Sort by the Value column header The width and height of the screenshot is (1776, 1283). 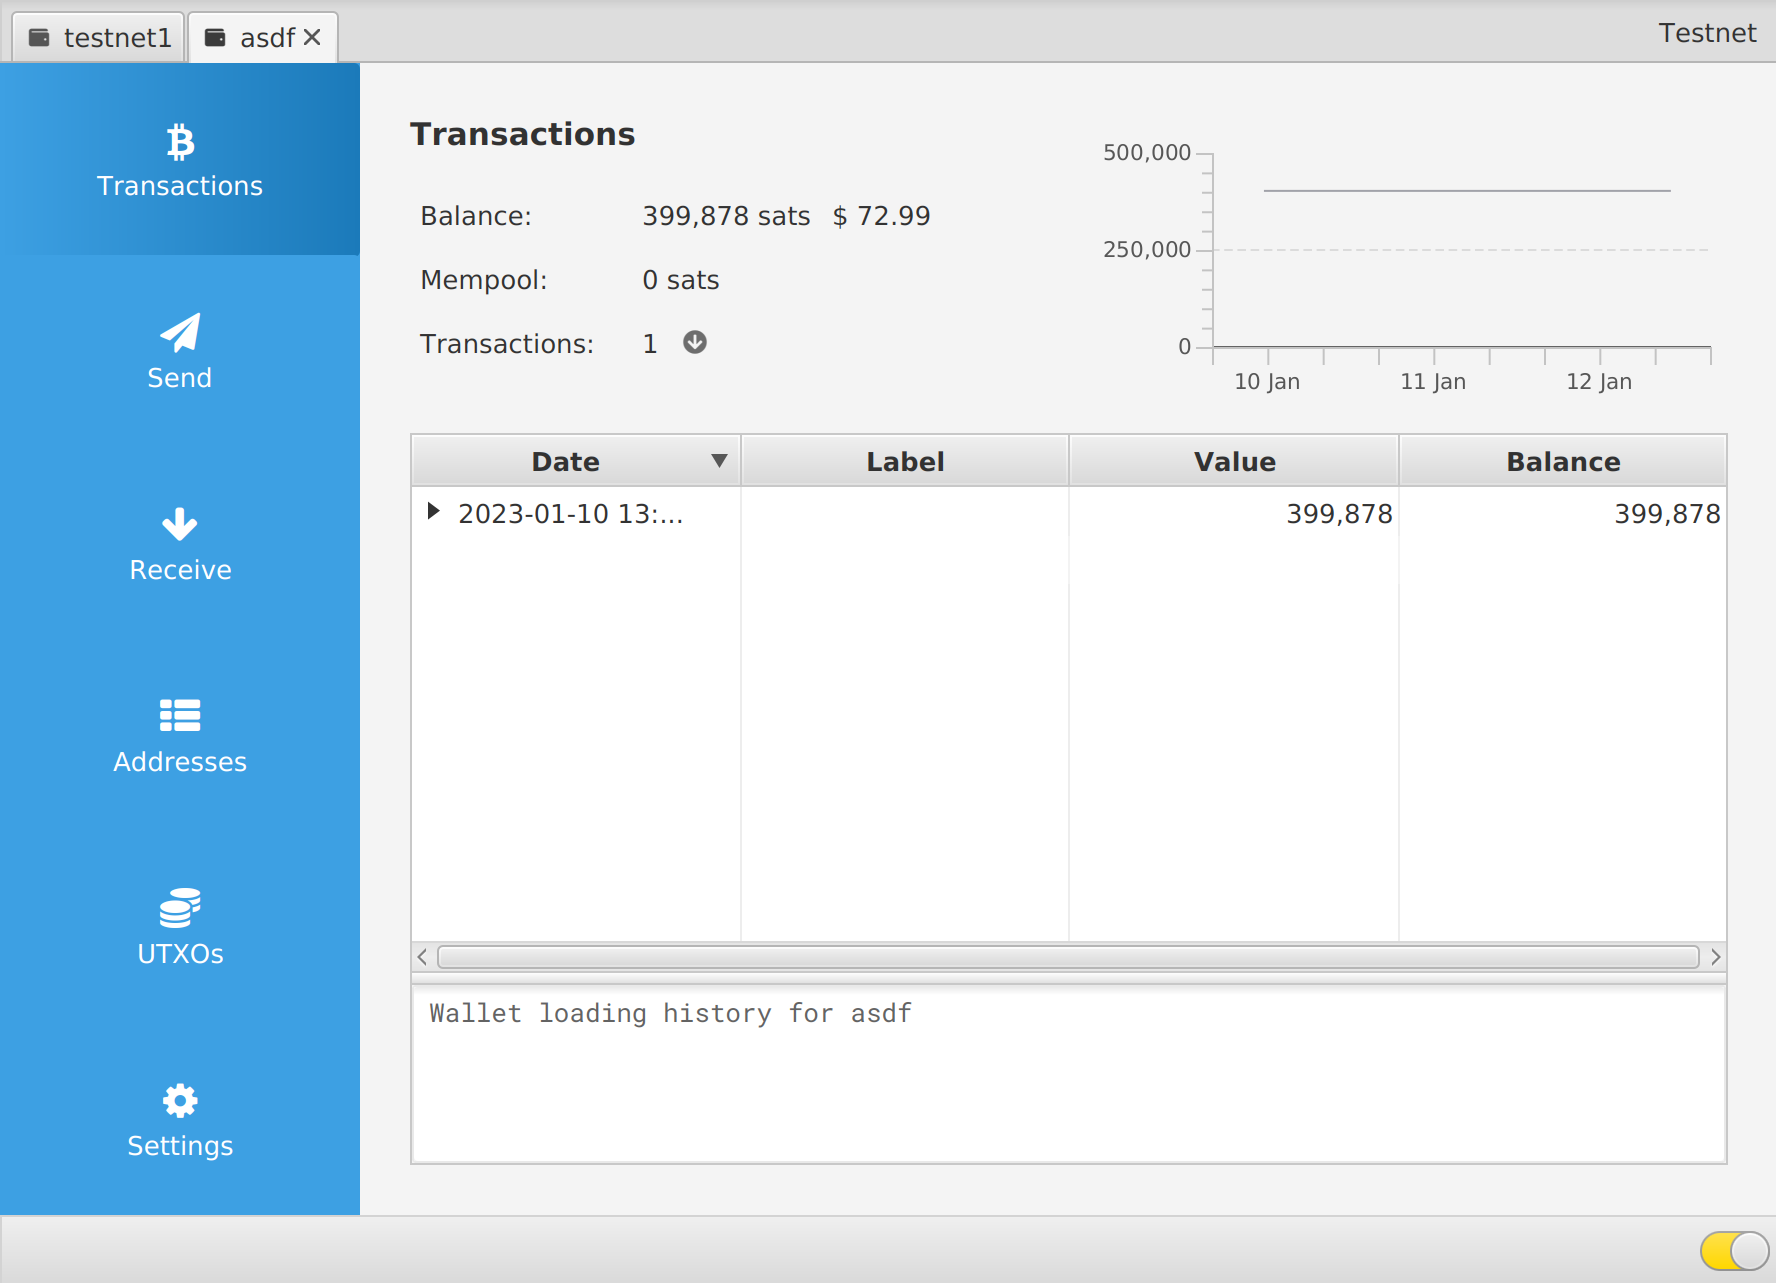[1233, 461]
